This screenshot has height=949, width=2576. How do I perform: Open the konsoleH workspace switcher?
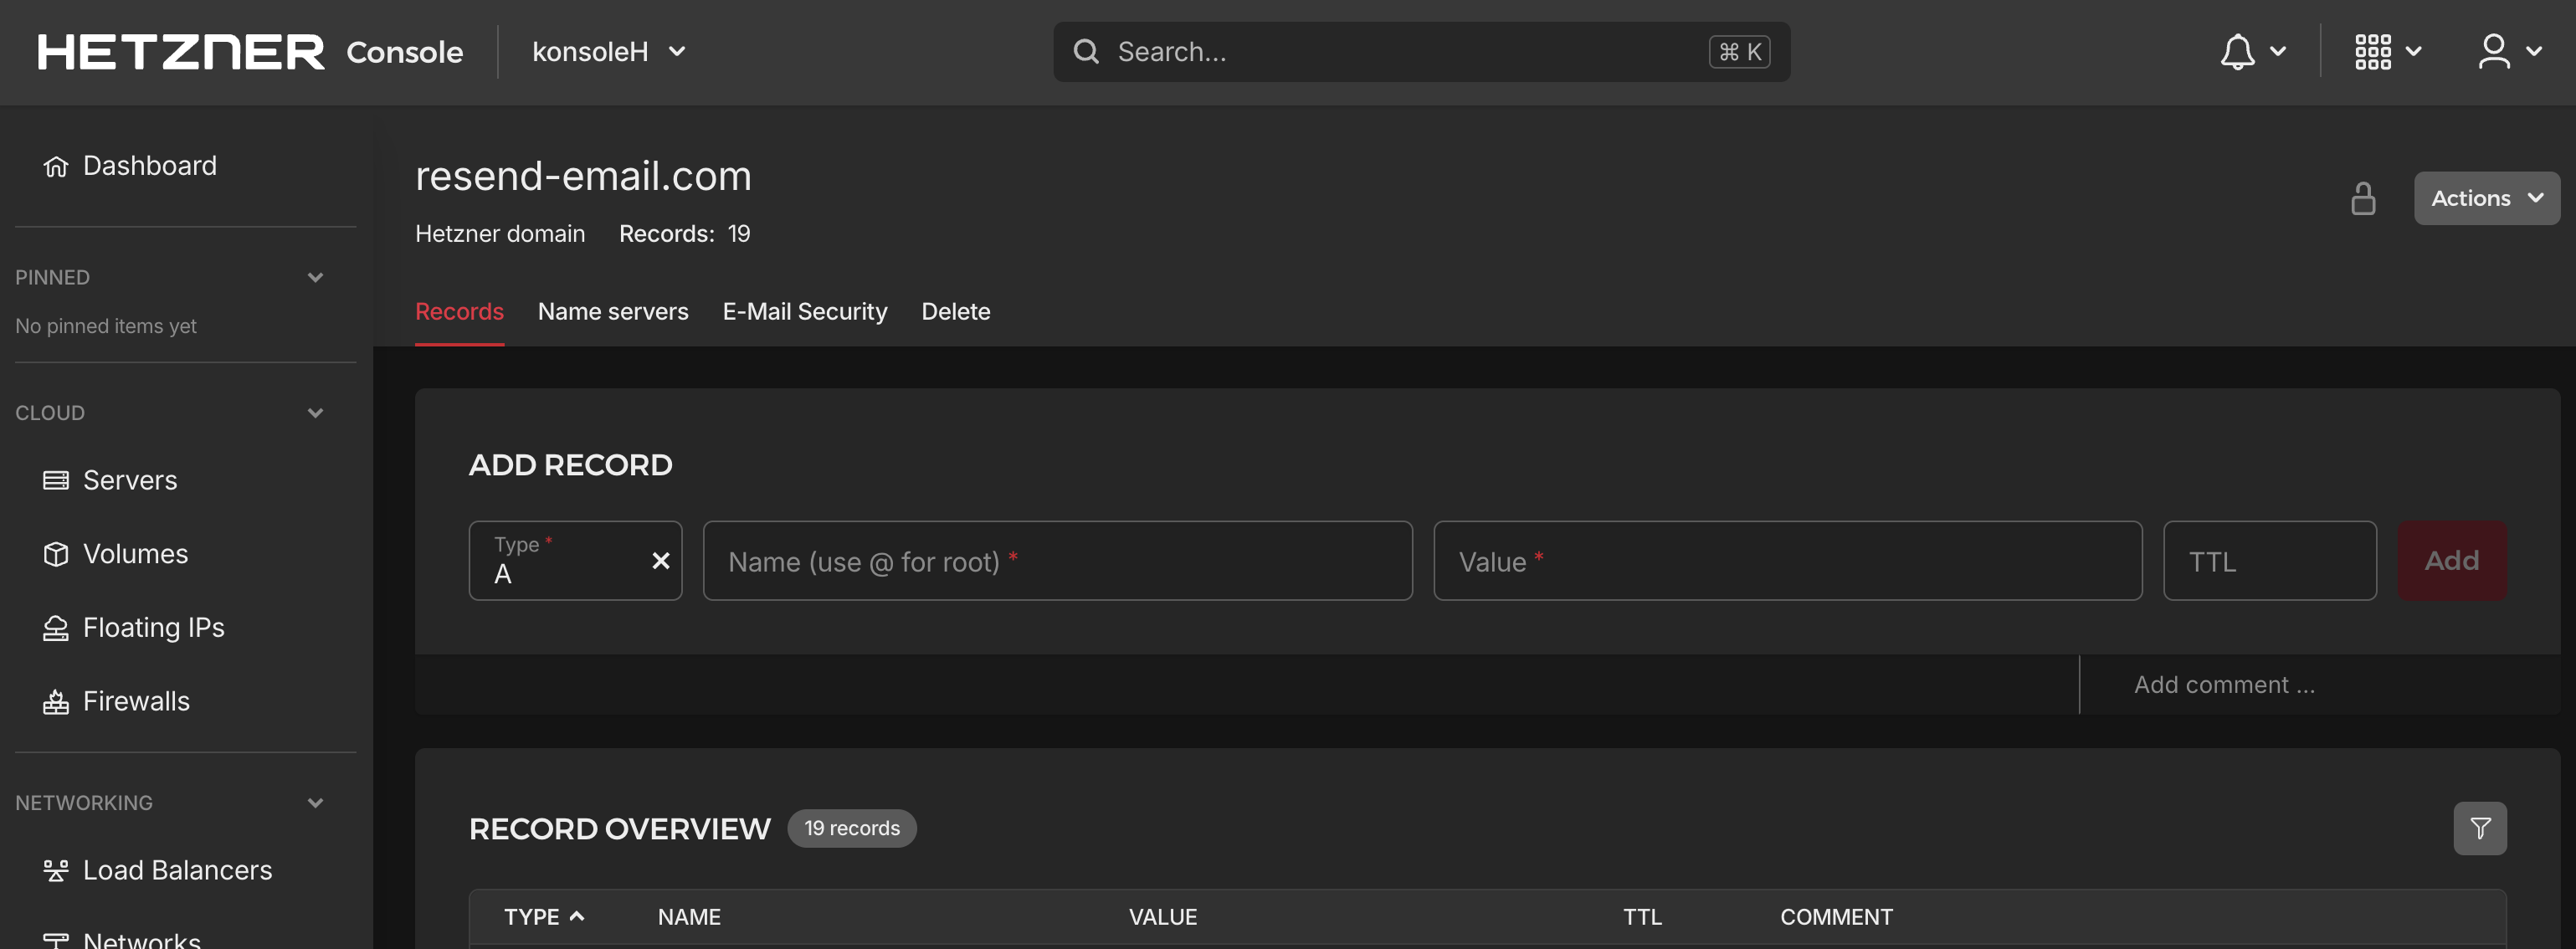click(x=608, y=51)
